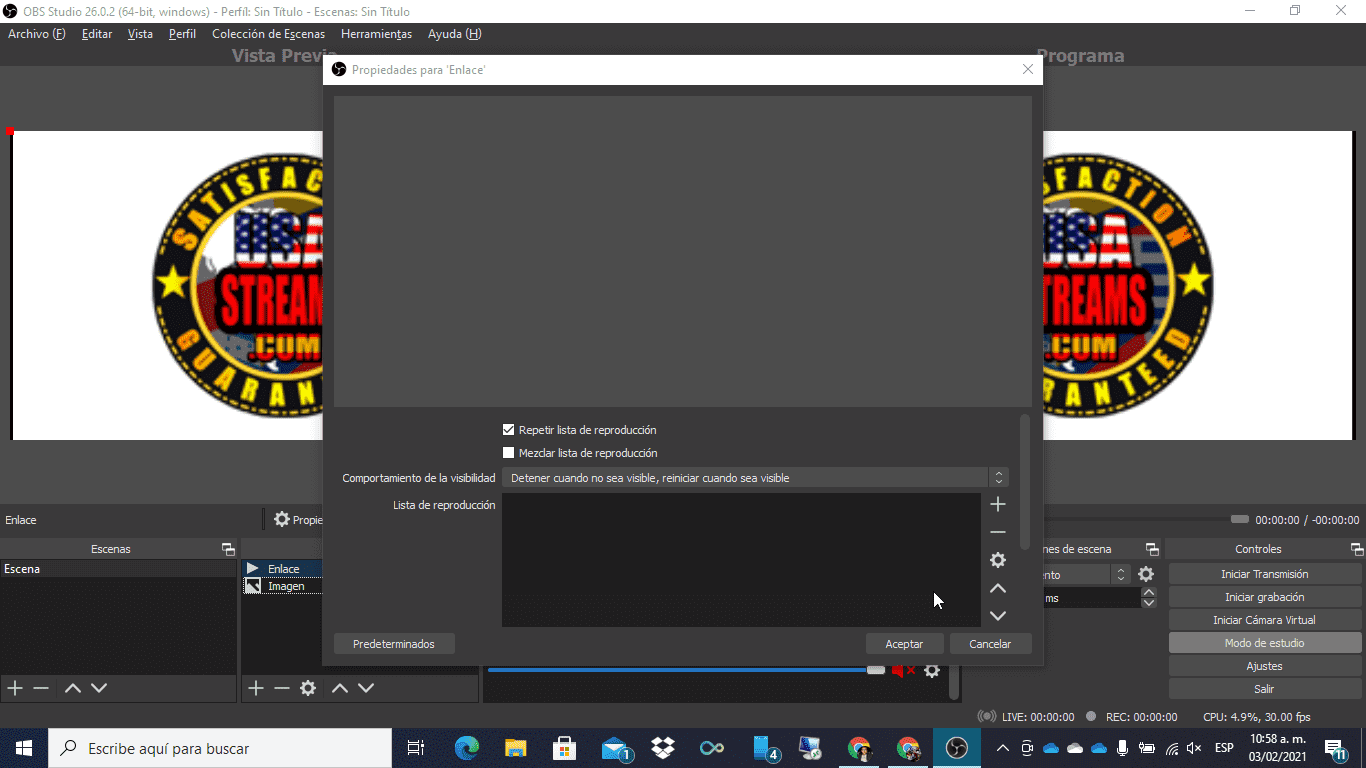The height and width of the screenshot is (768, 1366).
Task: Open the Herramientas menu
Action: (x=376, y=34)
